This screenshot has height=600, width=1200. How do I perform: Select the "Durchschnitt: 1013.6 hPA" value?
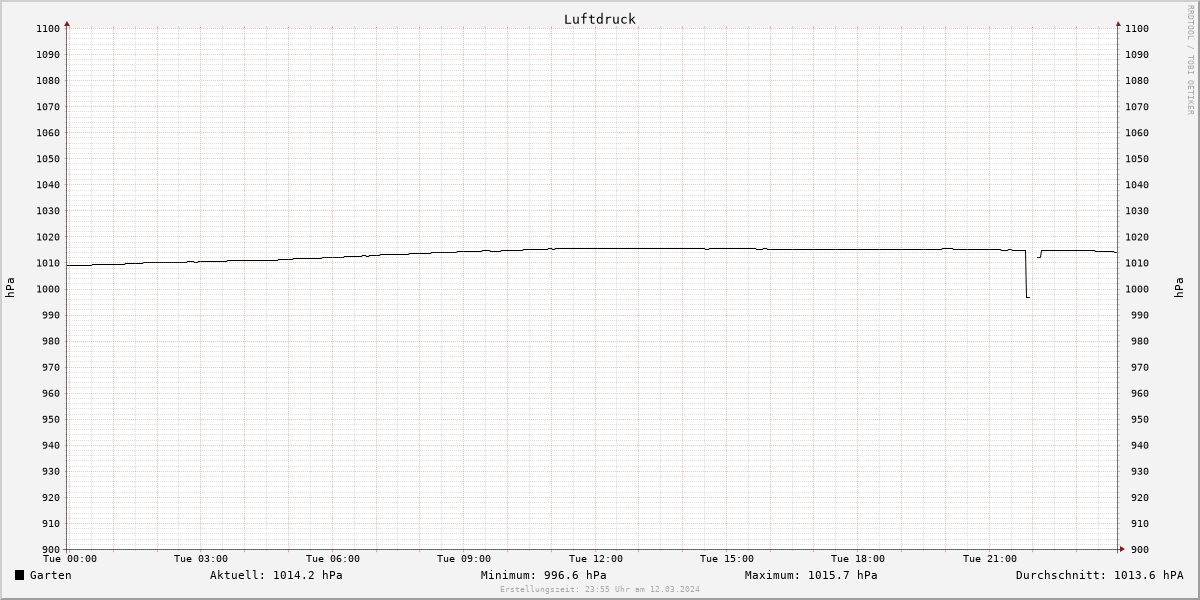point(1099,575)
